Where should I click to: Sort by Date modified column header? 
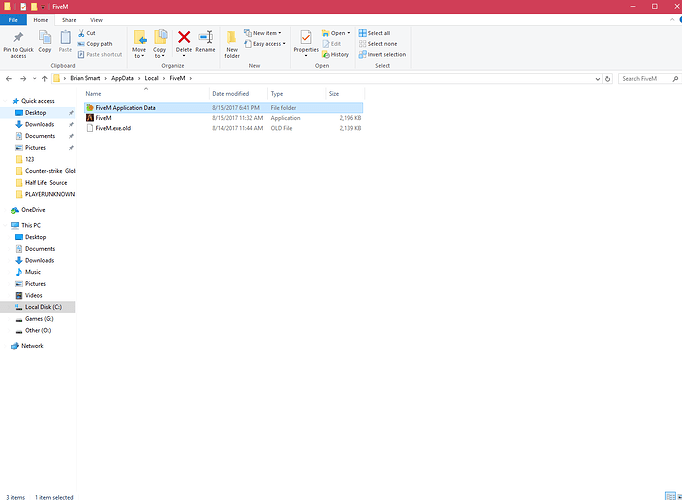238,93
